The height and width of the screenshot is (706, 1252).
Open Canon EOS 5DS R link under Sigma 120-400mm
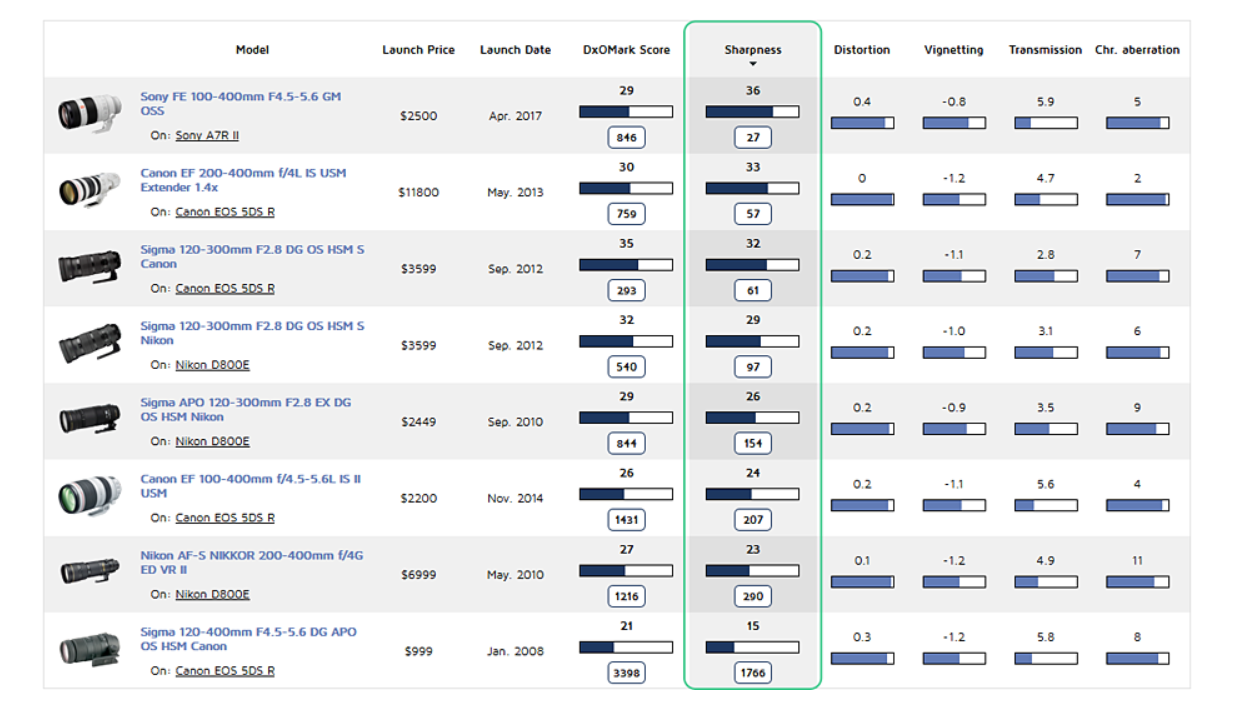tap(225, 671)
